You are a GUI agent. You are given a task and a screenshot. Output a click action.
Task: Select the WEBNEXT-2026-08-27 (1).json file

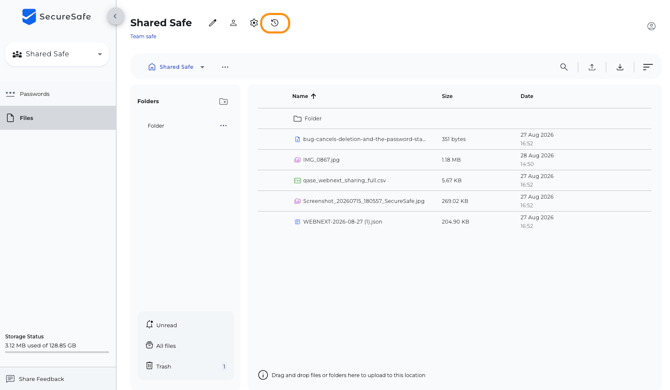pyautogui.click(x=455, y=222)
